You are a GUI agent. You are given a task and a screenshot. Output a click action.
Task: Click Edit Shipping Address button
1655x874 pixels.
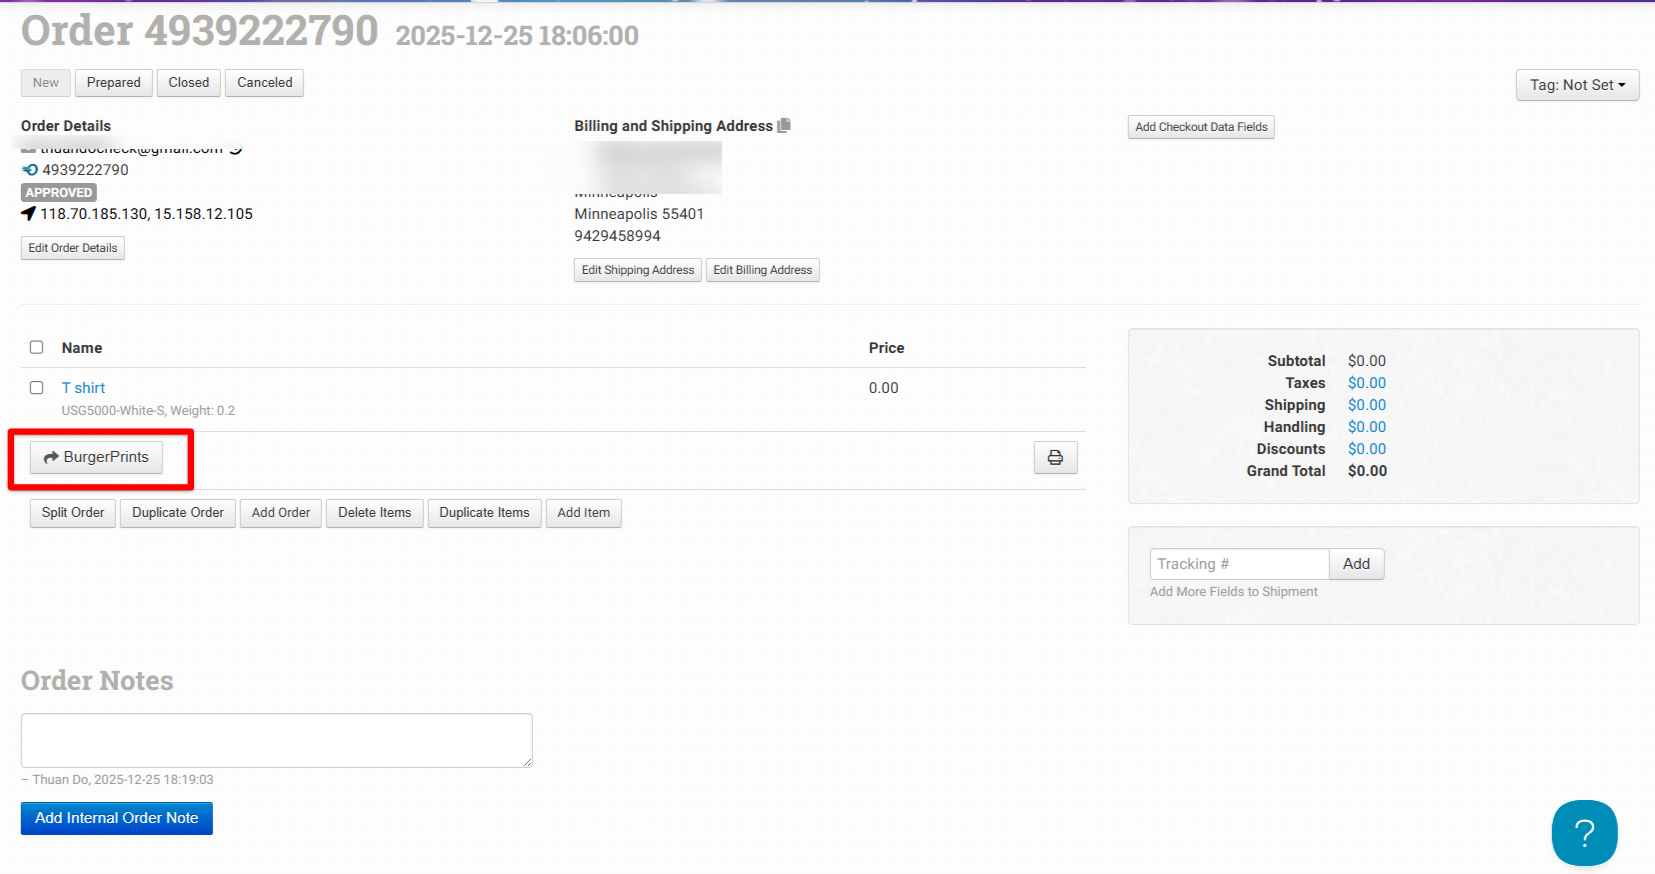[637, 270]
